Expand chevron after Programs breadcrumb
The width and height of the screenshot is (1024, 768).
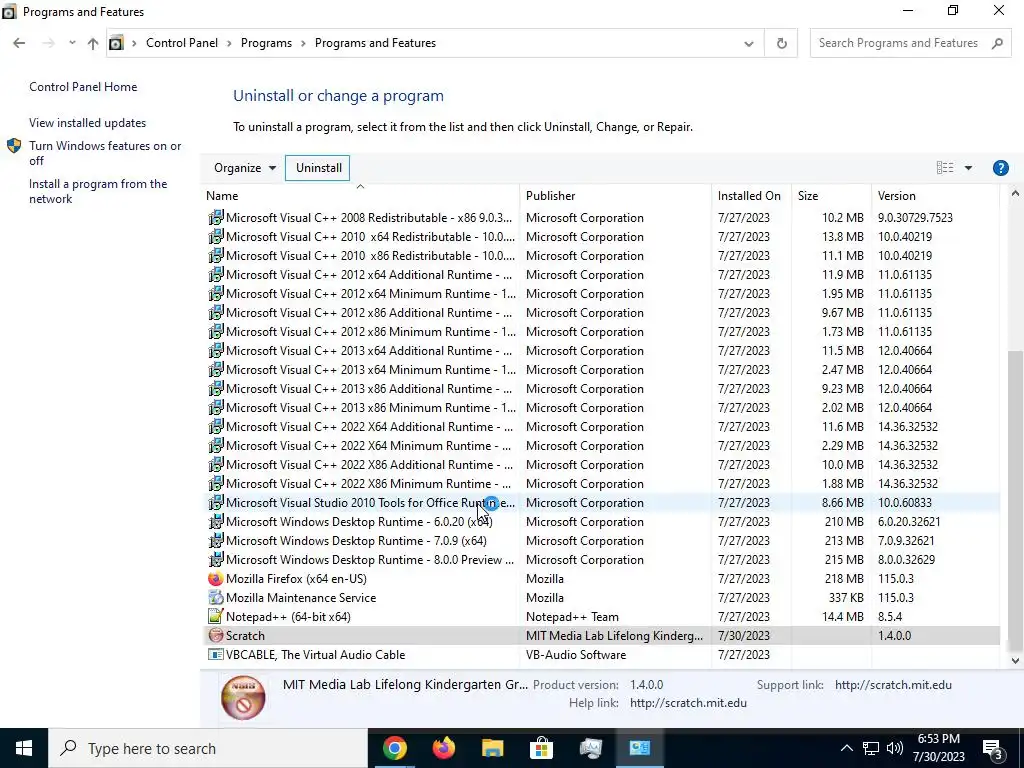304,43
